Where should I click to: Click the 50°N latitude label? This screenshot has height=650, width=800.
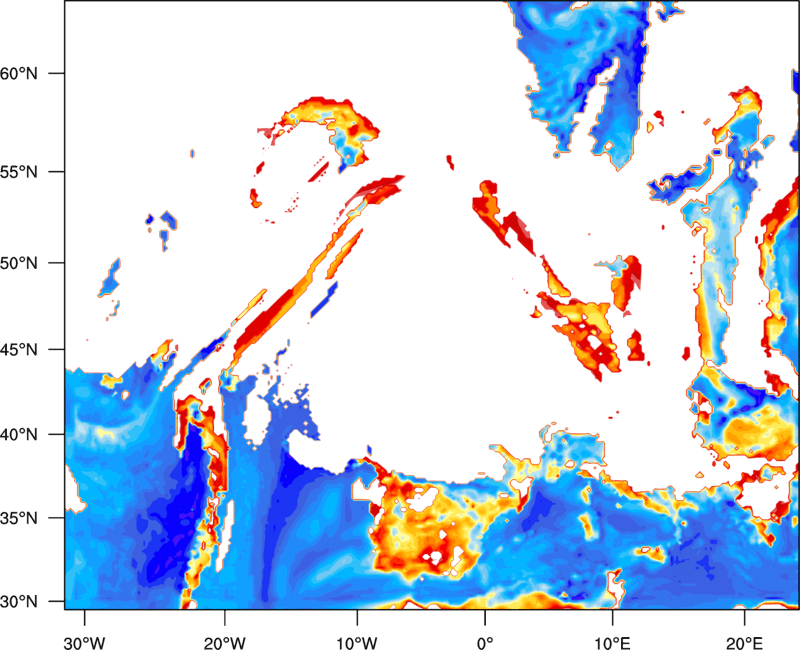click(19, 263)
